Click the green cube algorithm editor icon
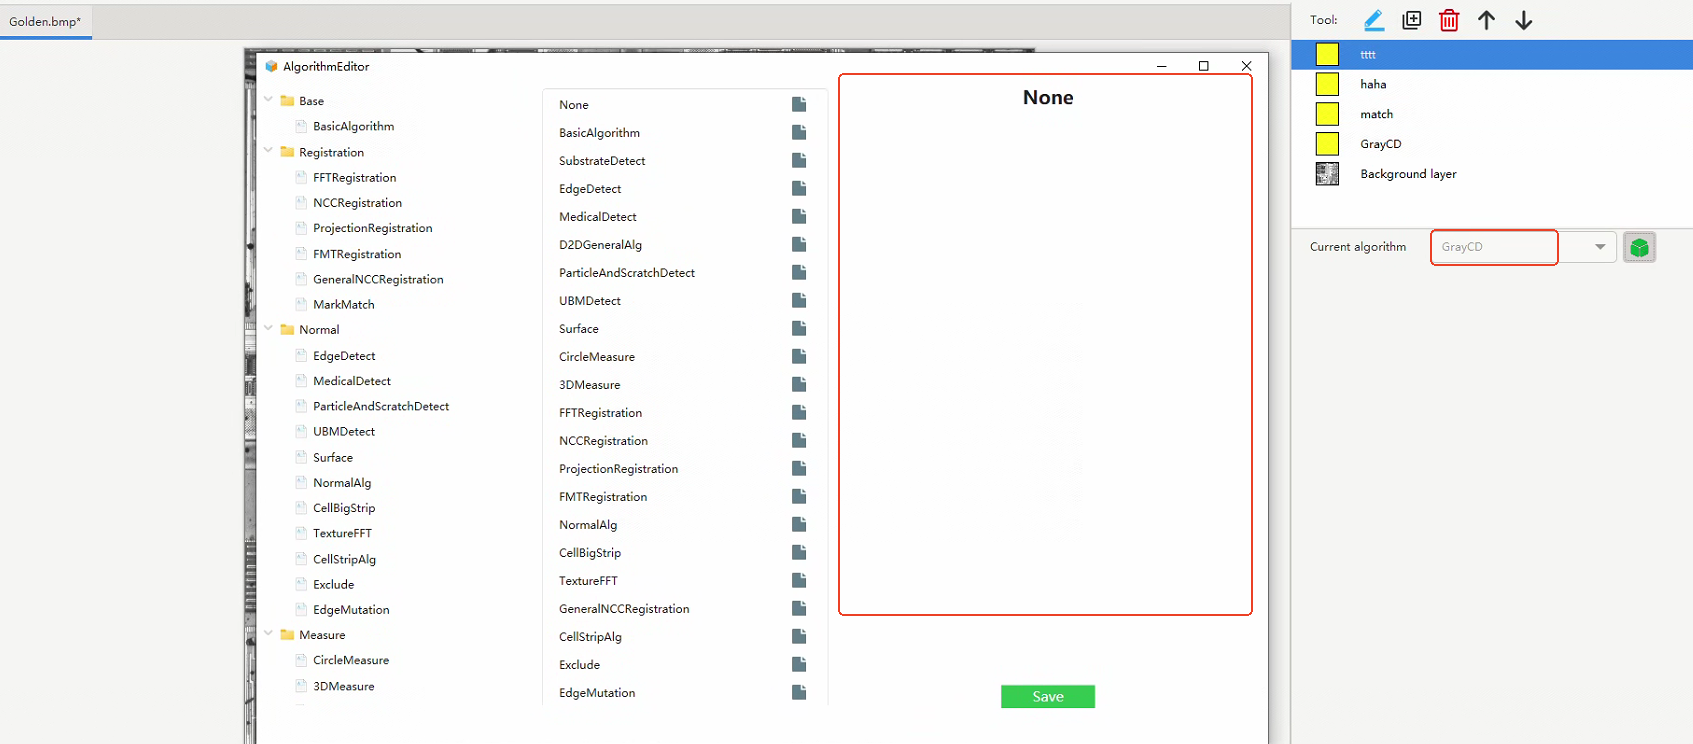Image resolution: width=1693 pixels, height=744 pixels. point(1639,247)
